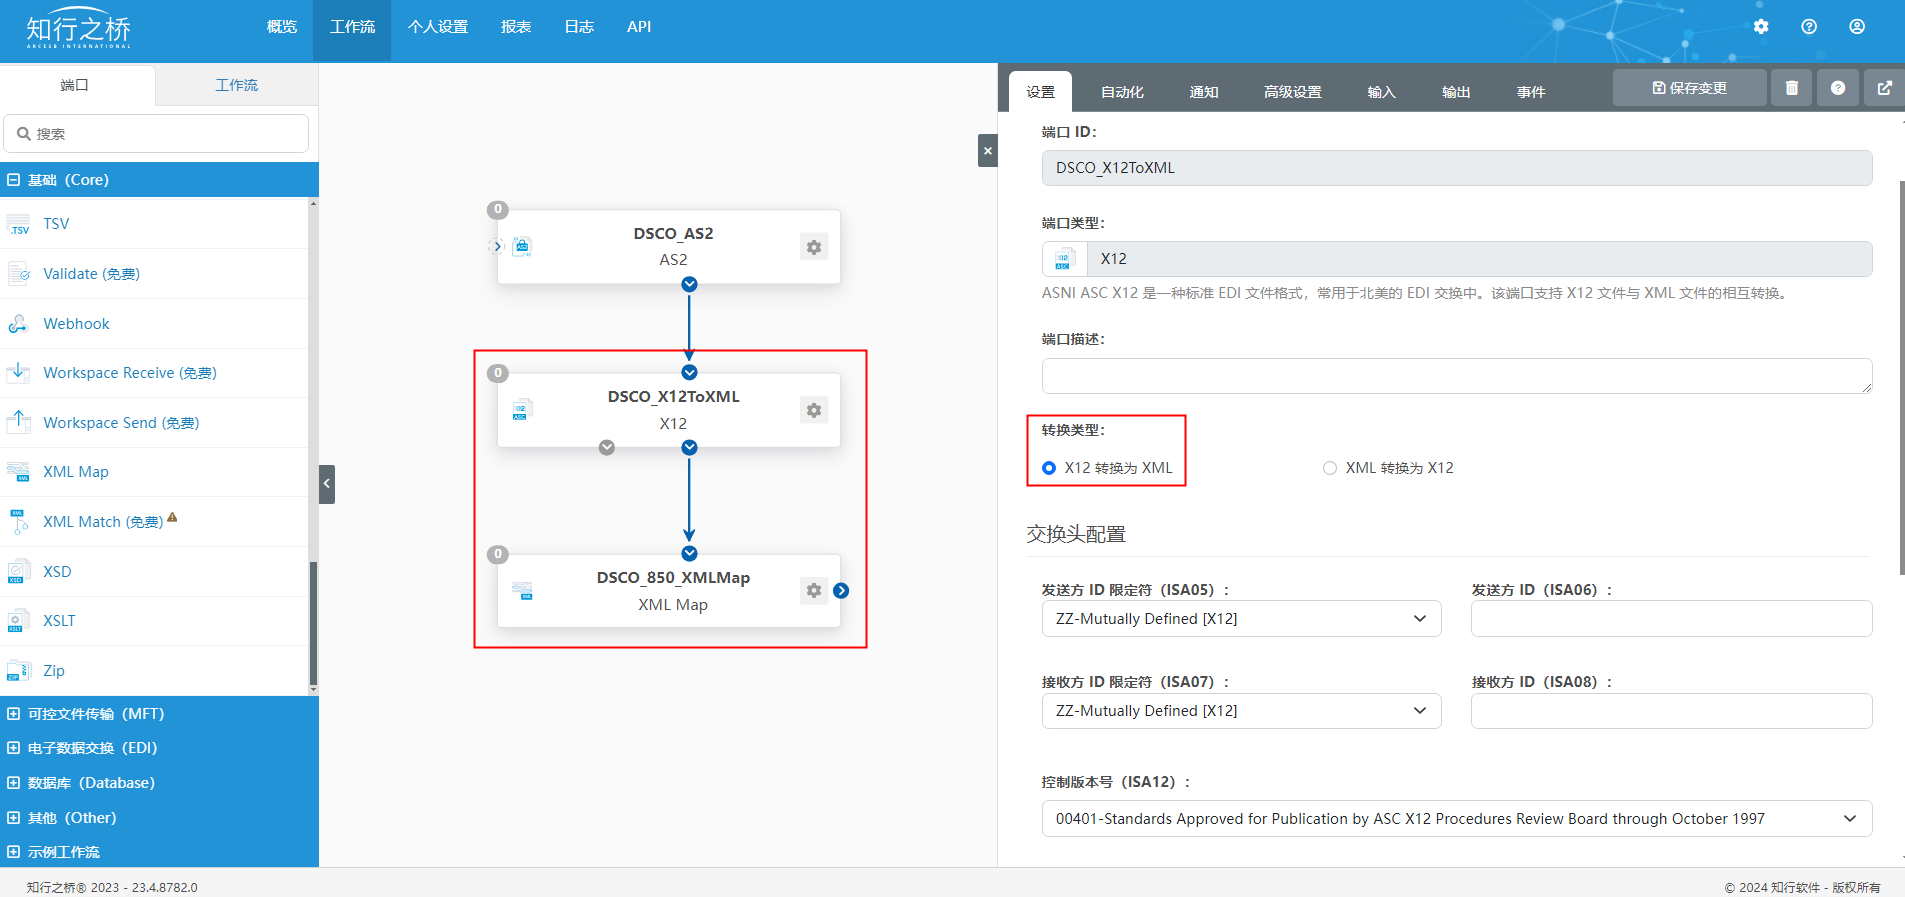Open gear settings on DSCO_AS2 node
The width and height of the screenshot is (1905, 897).
click(x=814, y=247)
